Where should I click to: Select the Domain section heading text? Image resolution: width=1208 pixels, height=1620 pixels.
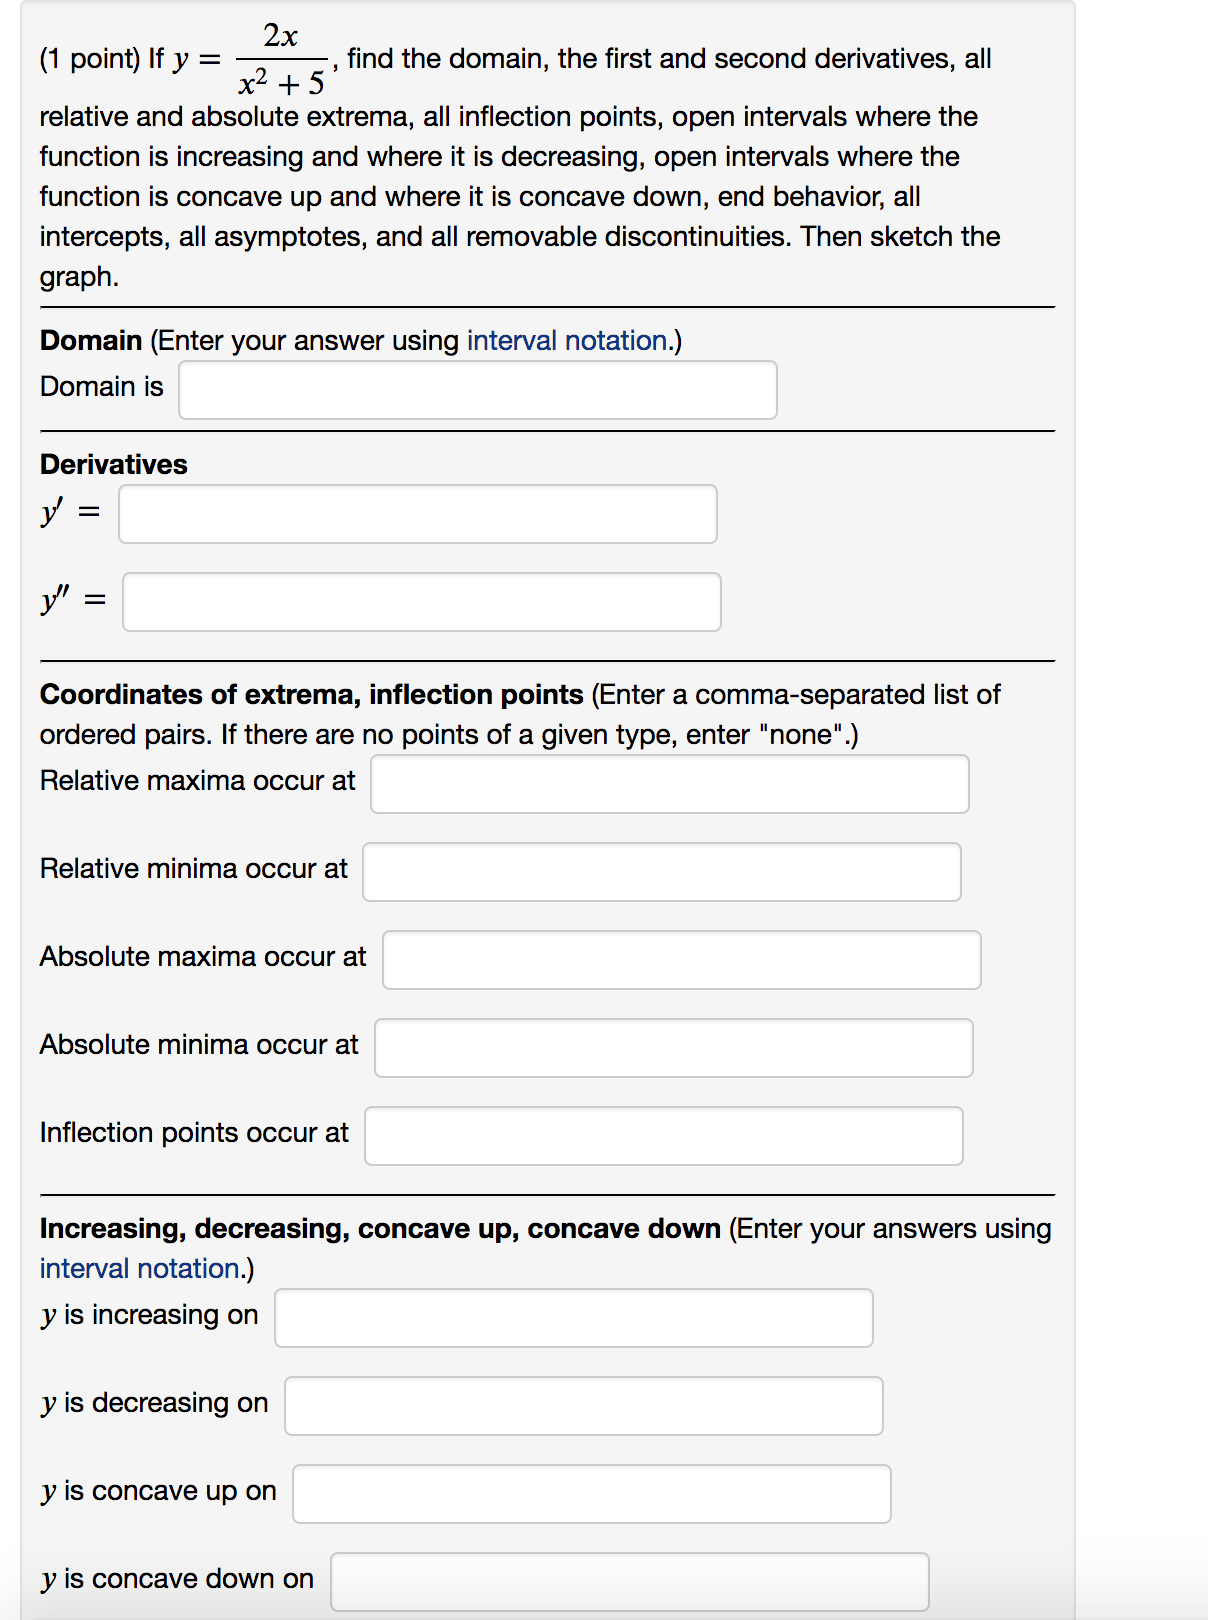tap(91, 340)
